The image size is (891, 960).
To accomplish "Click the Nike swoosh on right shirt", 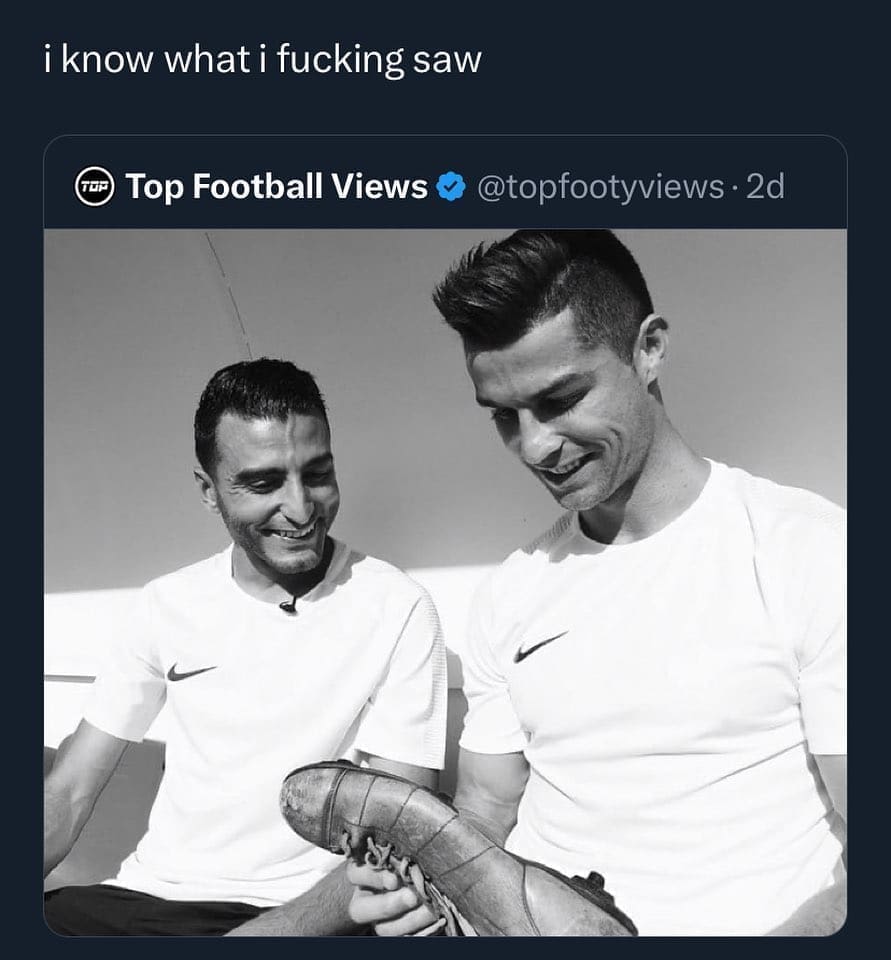I will pyautogui.click(x=540, y=647).
